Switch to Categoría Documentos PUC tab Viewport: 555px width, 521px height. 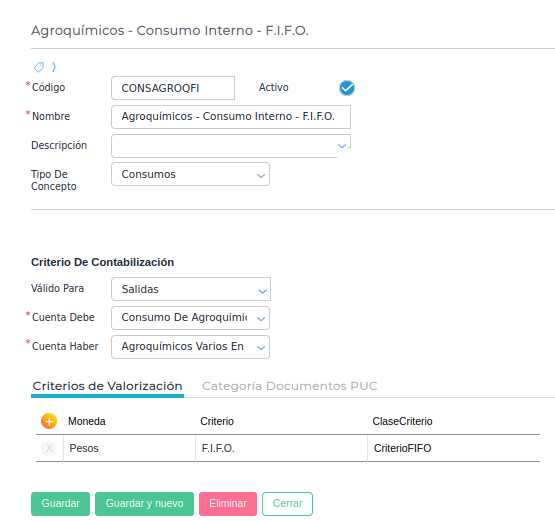tap(290, 386)
